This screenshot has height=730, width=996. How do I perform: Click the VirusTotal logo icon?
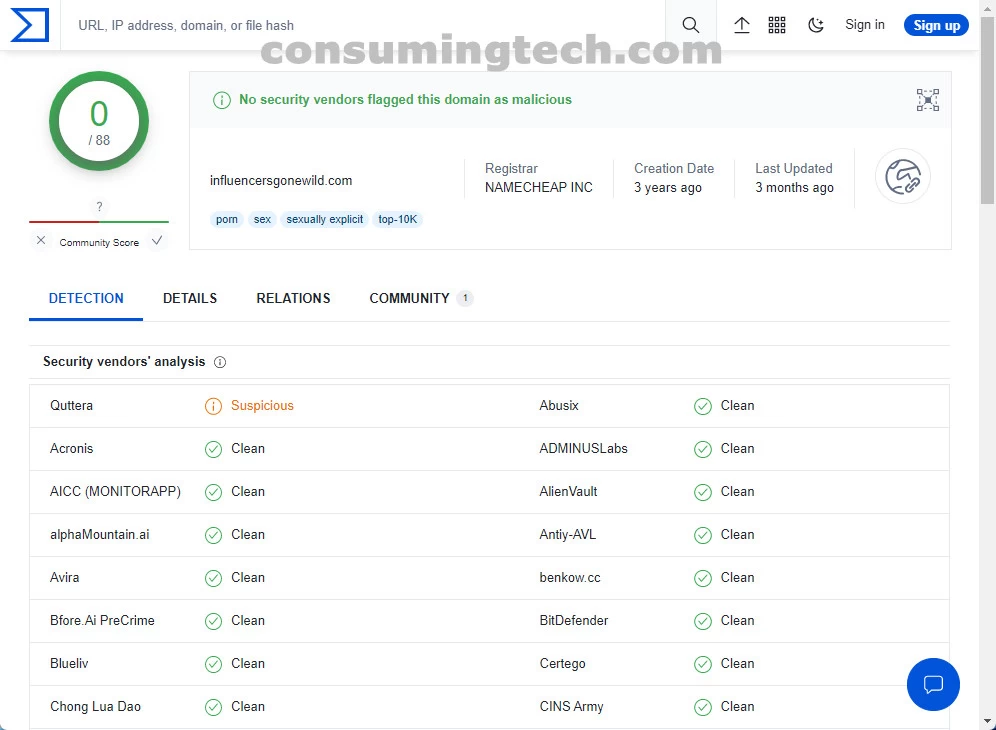click(30, 25)
